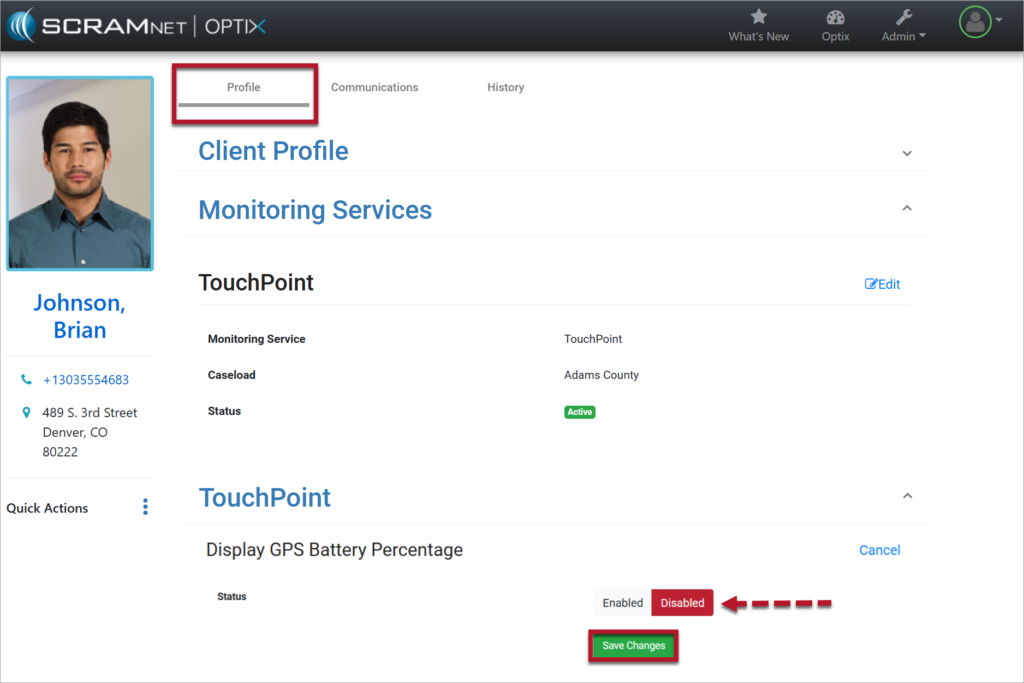This screenshot has height=683, width=1024.
Task: Click the SCRAMNET Optix logo
Action: point(137,26)
